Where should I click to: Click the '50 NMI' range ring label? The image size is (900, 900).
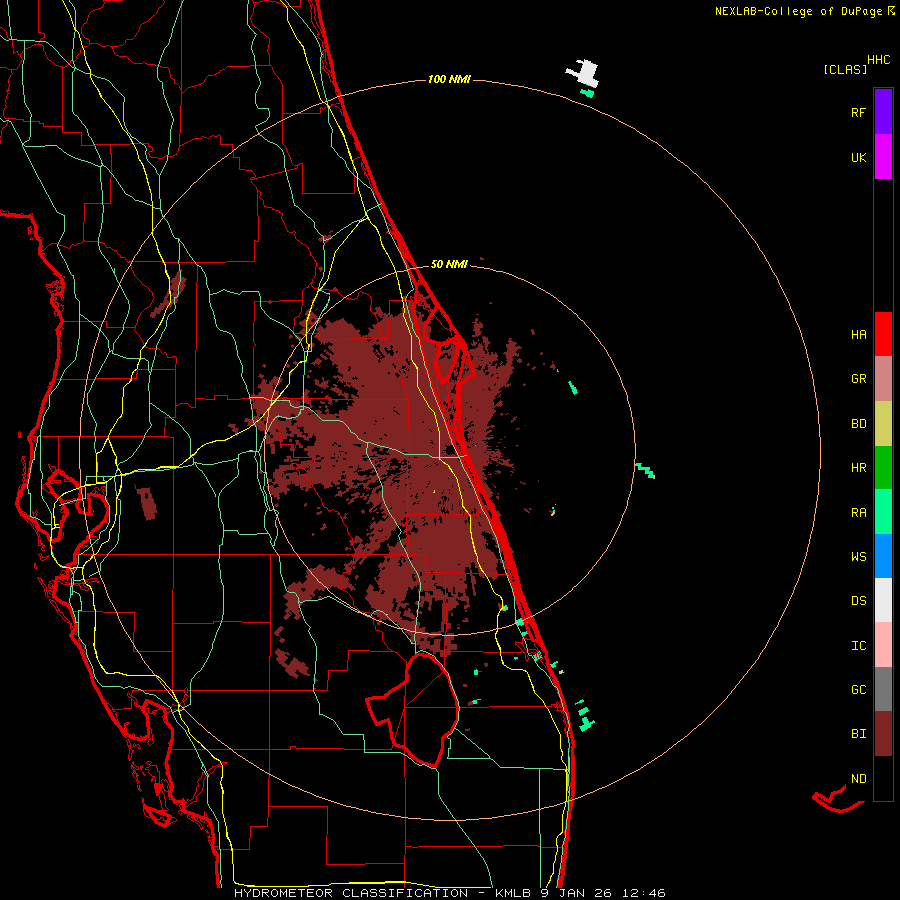449,264
